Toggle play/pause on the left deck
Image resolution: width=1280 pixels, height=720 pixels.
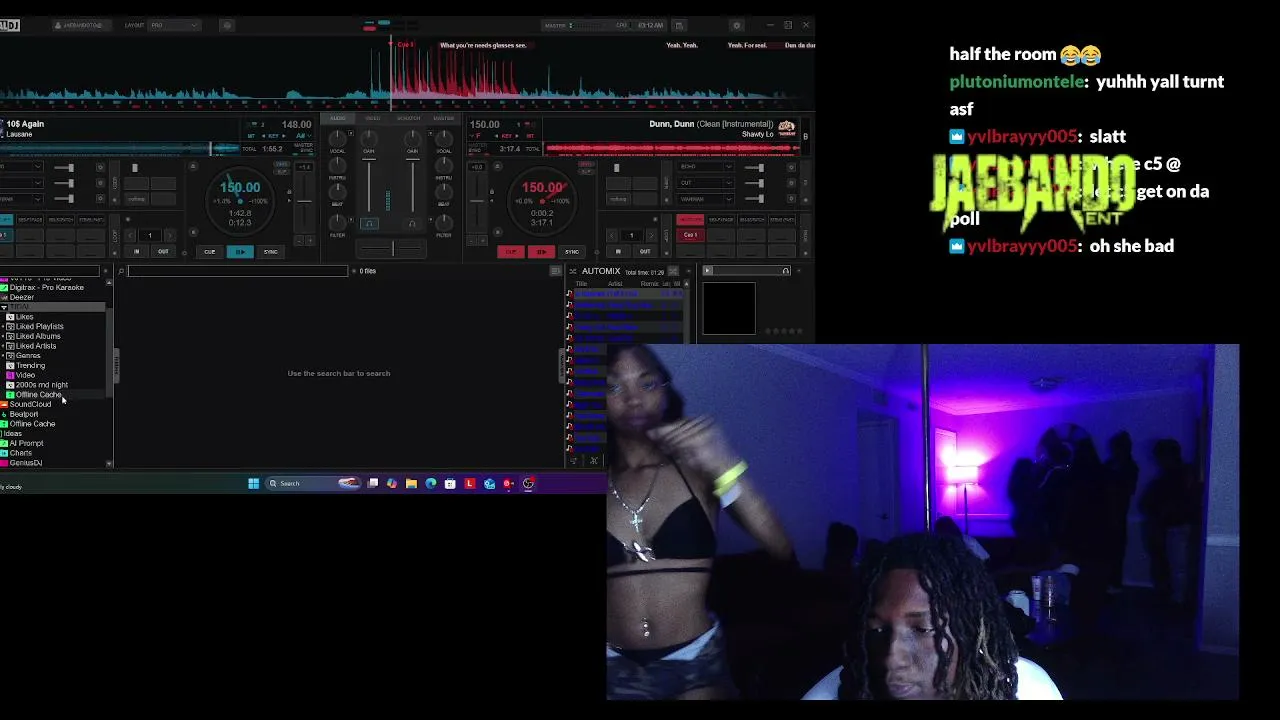240,252
